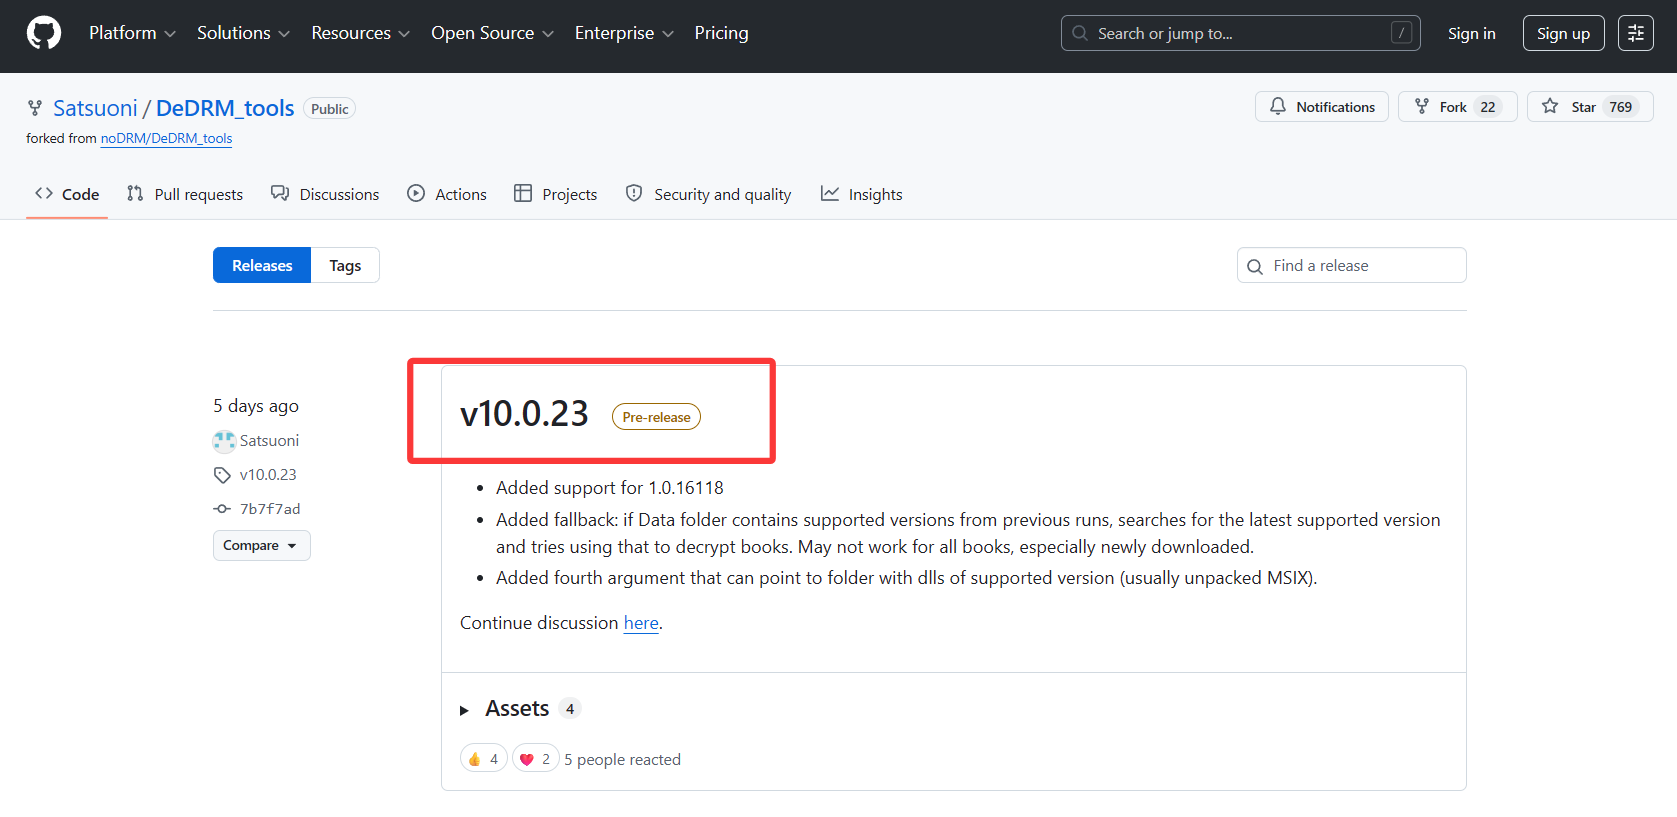Fork the repository using Fork button
Image resolution: width=1677 pixels, height=817 pixels.
(x=1458, y=107)
